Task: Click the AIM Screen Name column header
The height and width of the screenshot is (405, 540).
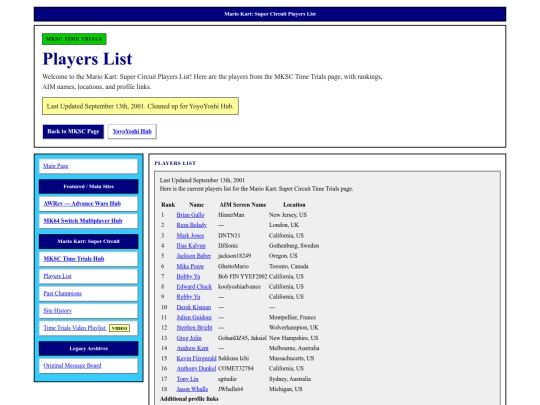Action: click(x=243, y=205)
